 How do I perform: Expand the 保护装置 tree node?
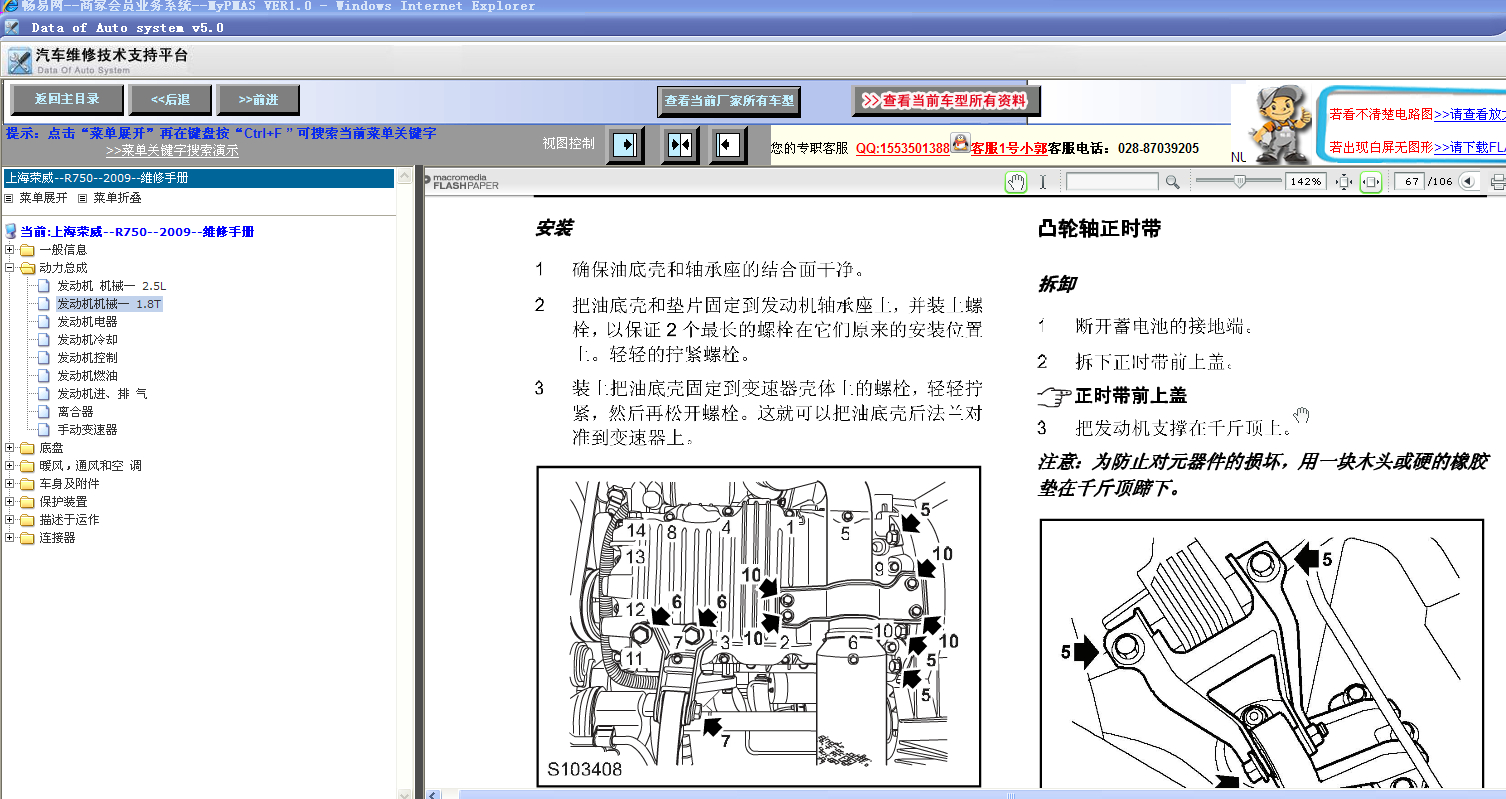pos(10,502)
